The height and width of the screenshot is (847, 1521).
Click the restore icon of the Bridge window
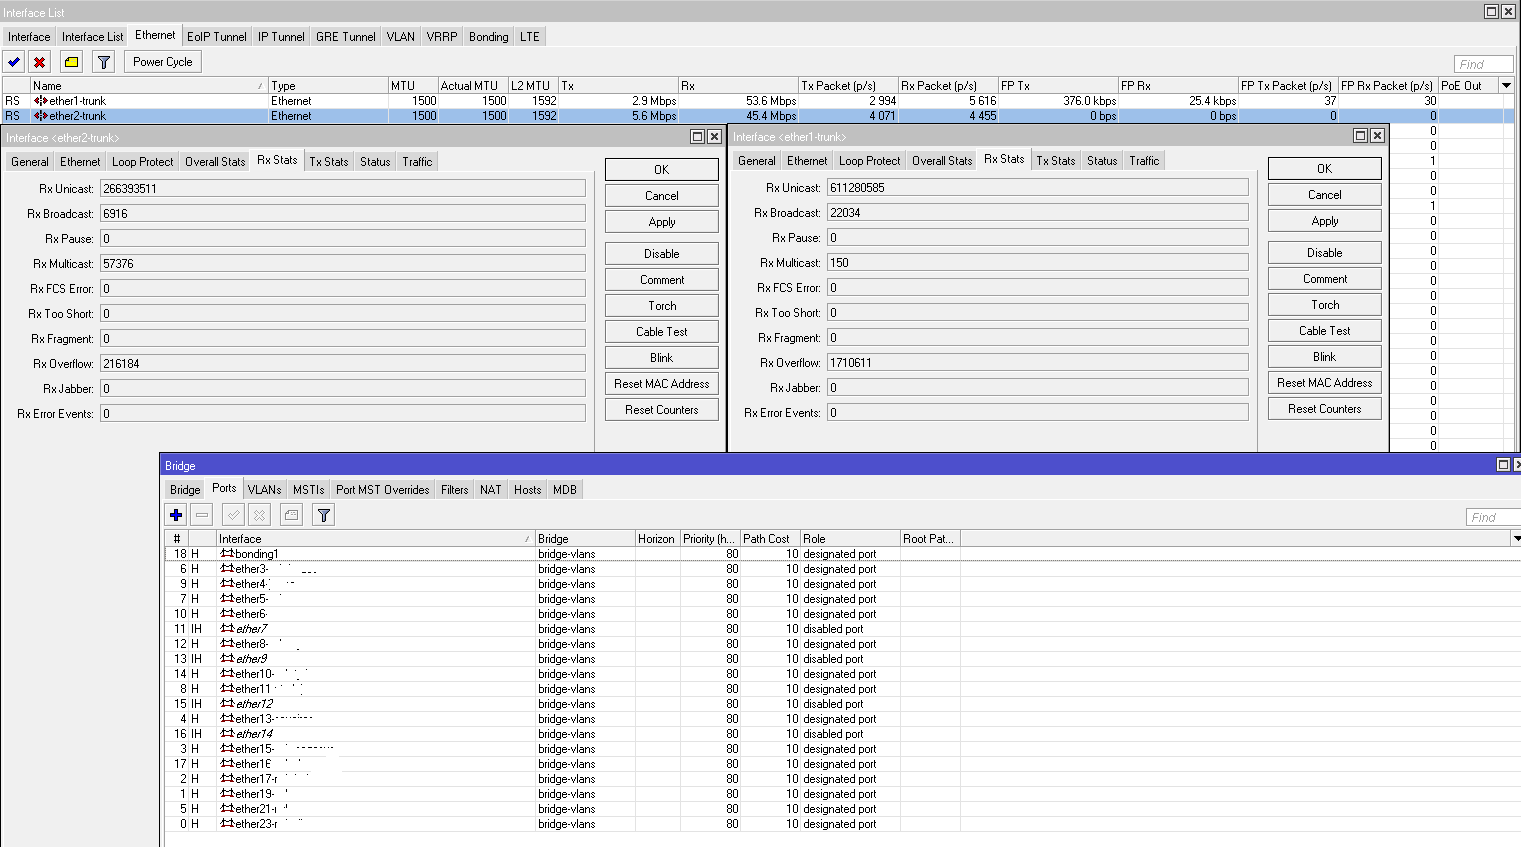coord(1503,465)
